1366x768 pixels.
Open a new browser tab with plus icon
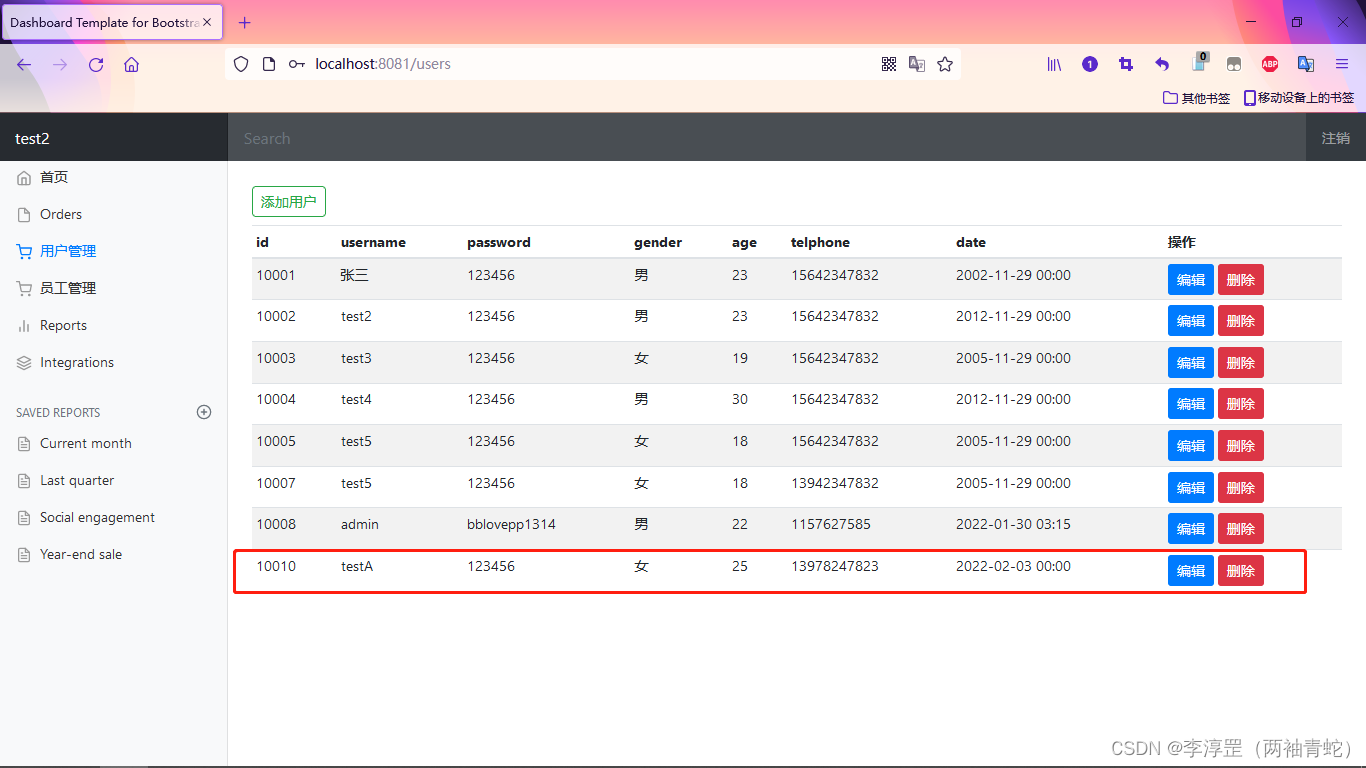click(x=245, y=22)
